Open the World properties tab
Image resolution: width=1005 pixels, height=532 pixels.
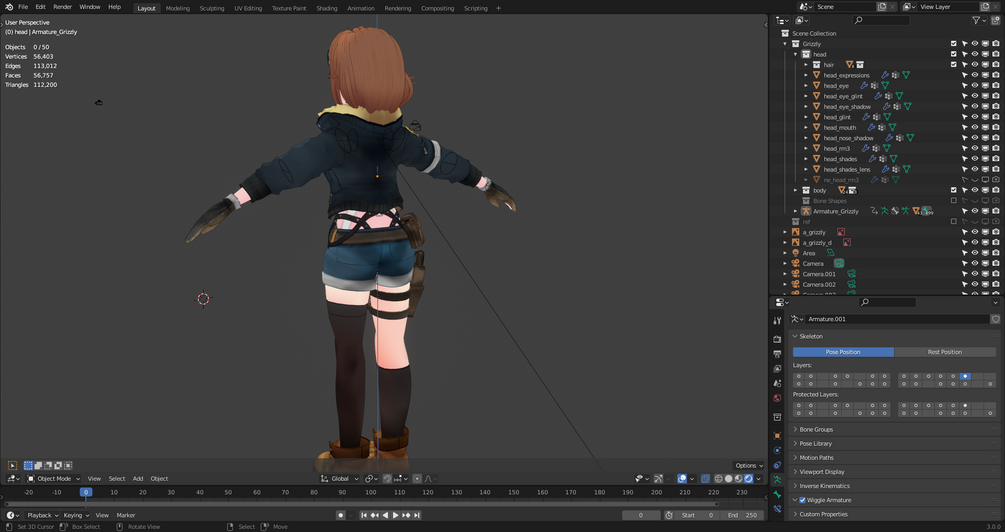(777, 398)
